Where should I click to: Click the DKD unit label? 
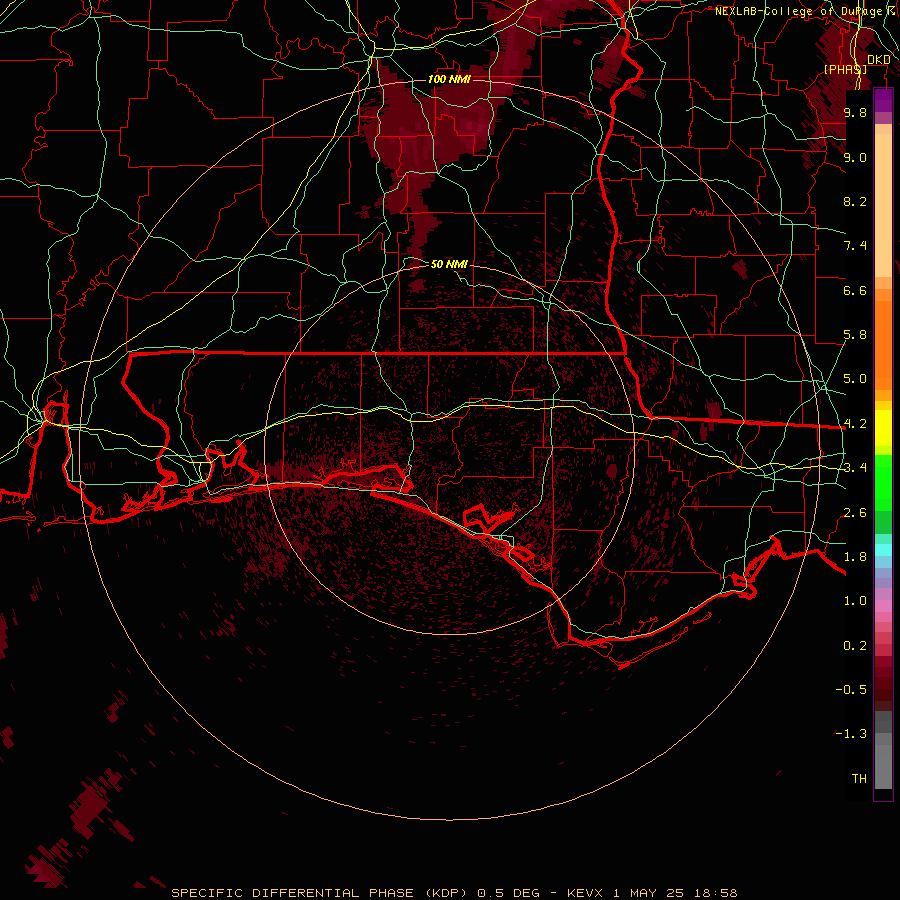click(879, 60)
